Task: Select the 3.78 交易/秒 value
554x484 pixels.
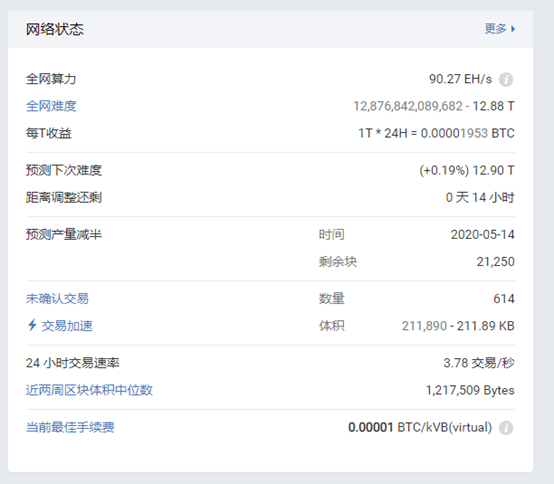Action: coord(479,363)
